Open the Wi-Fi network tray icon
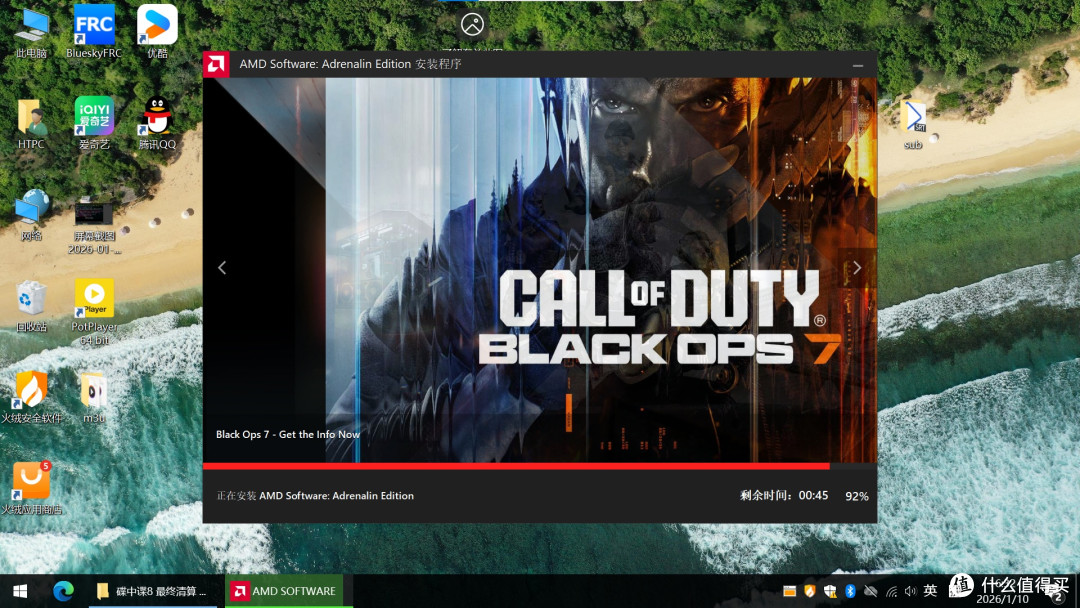Viewport: 1080px width, 608px height. (x=891, y=591)
